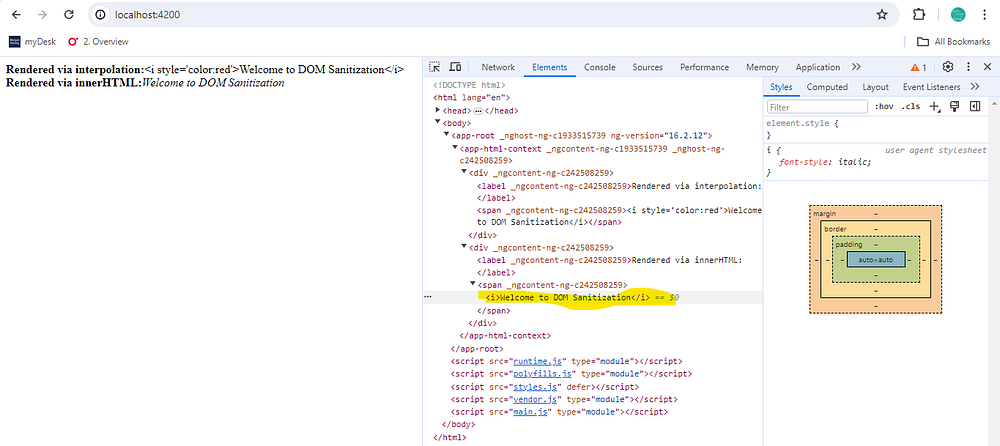Click the warning issues counter icon
The image size is (1000, 446).
pos(918,67)
